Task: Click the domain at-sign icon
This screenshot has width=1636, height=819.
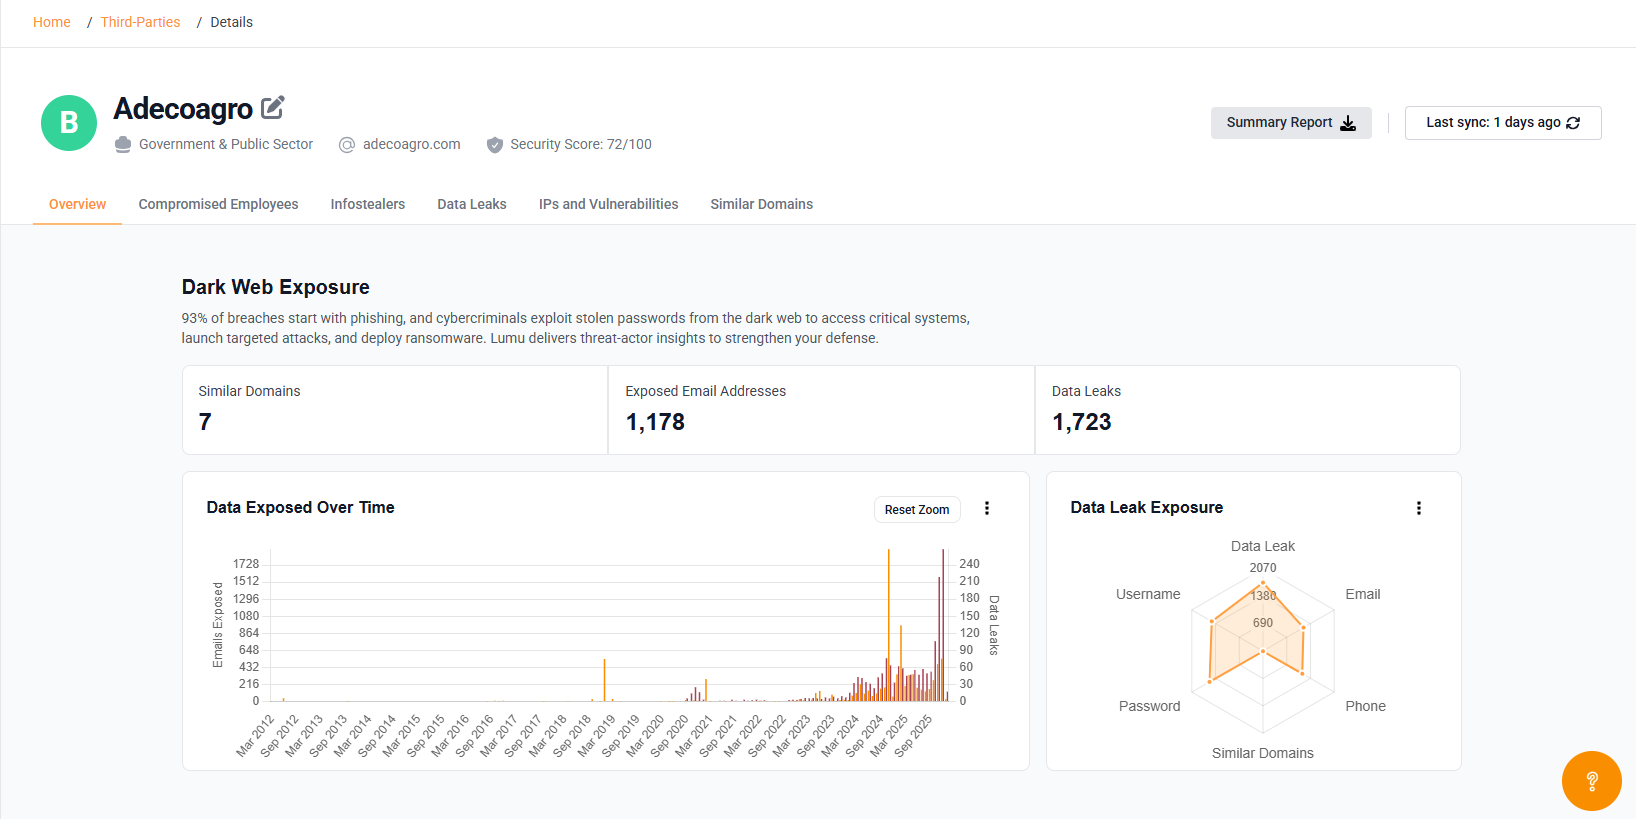Action: click(x=347, y=145)
